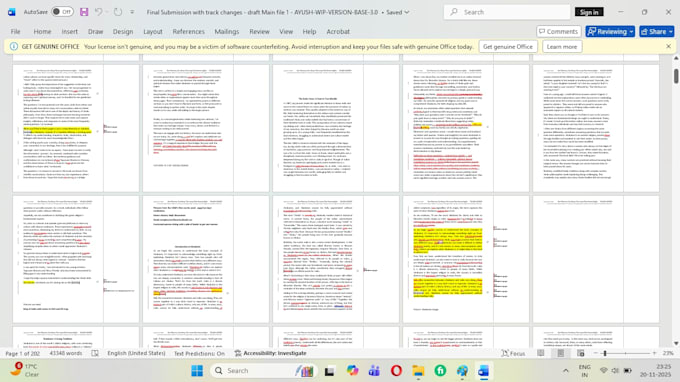This screenshot has height=382, width=680.
Task: Open the Windows Start menu
Action: tap(197, 371)
